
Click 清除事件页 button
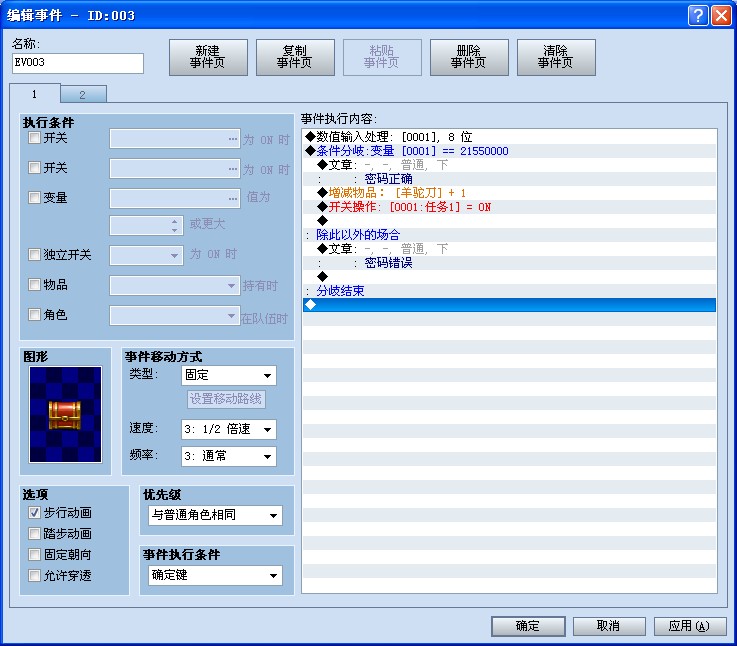[556, 57]
